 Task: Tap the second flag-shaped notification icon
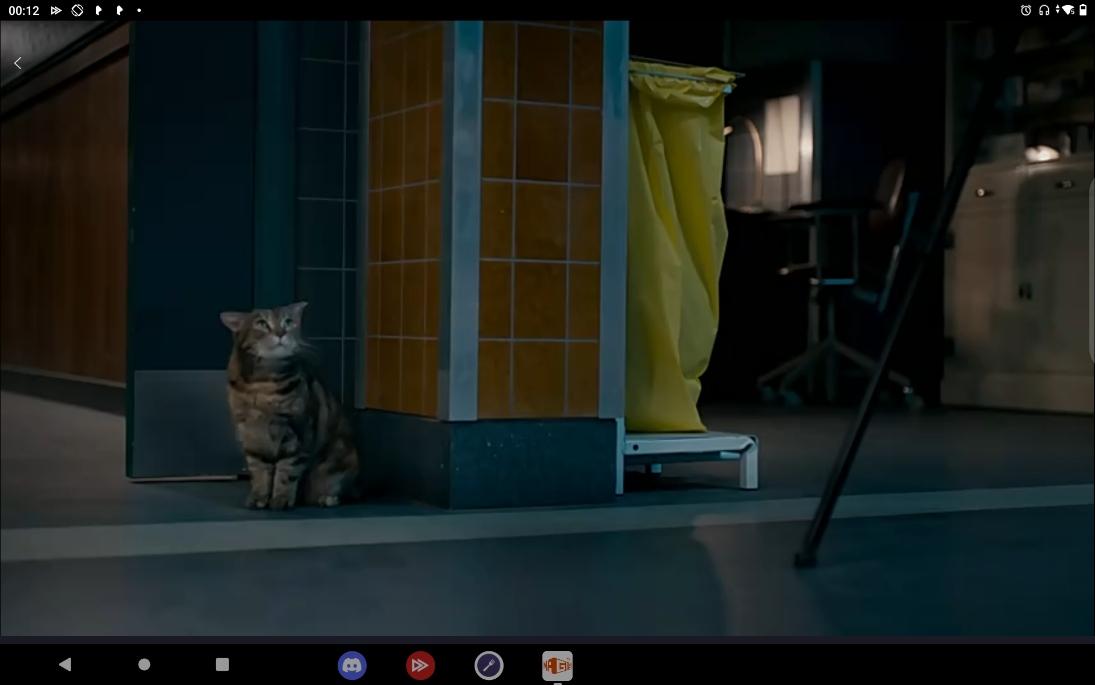click(x=119, y=10)
